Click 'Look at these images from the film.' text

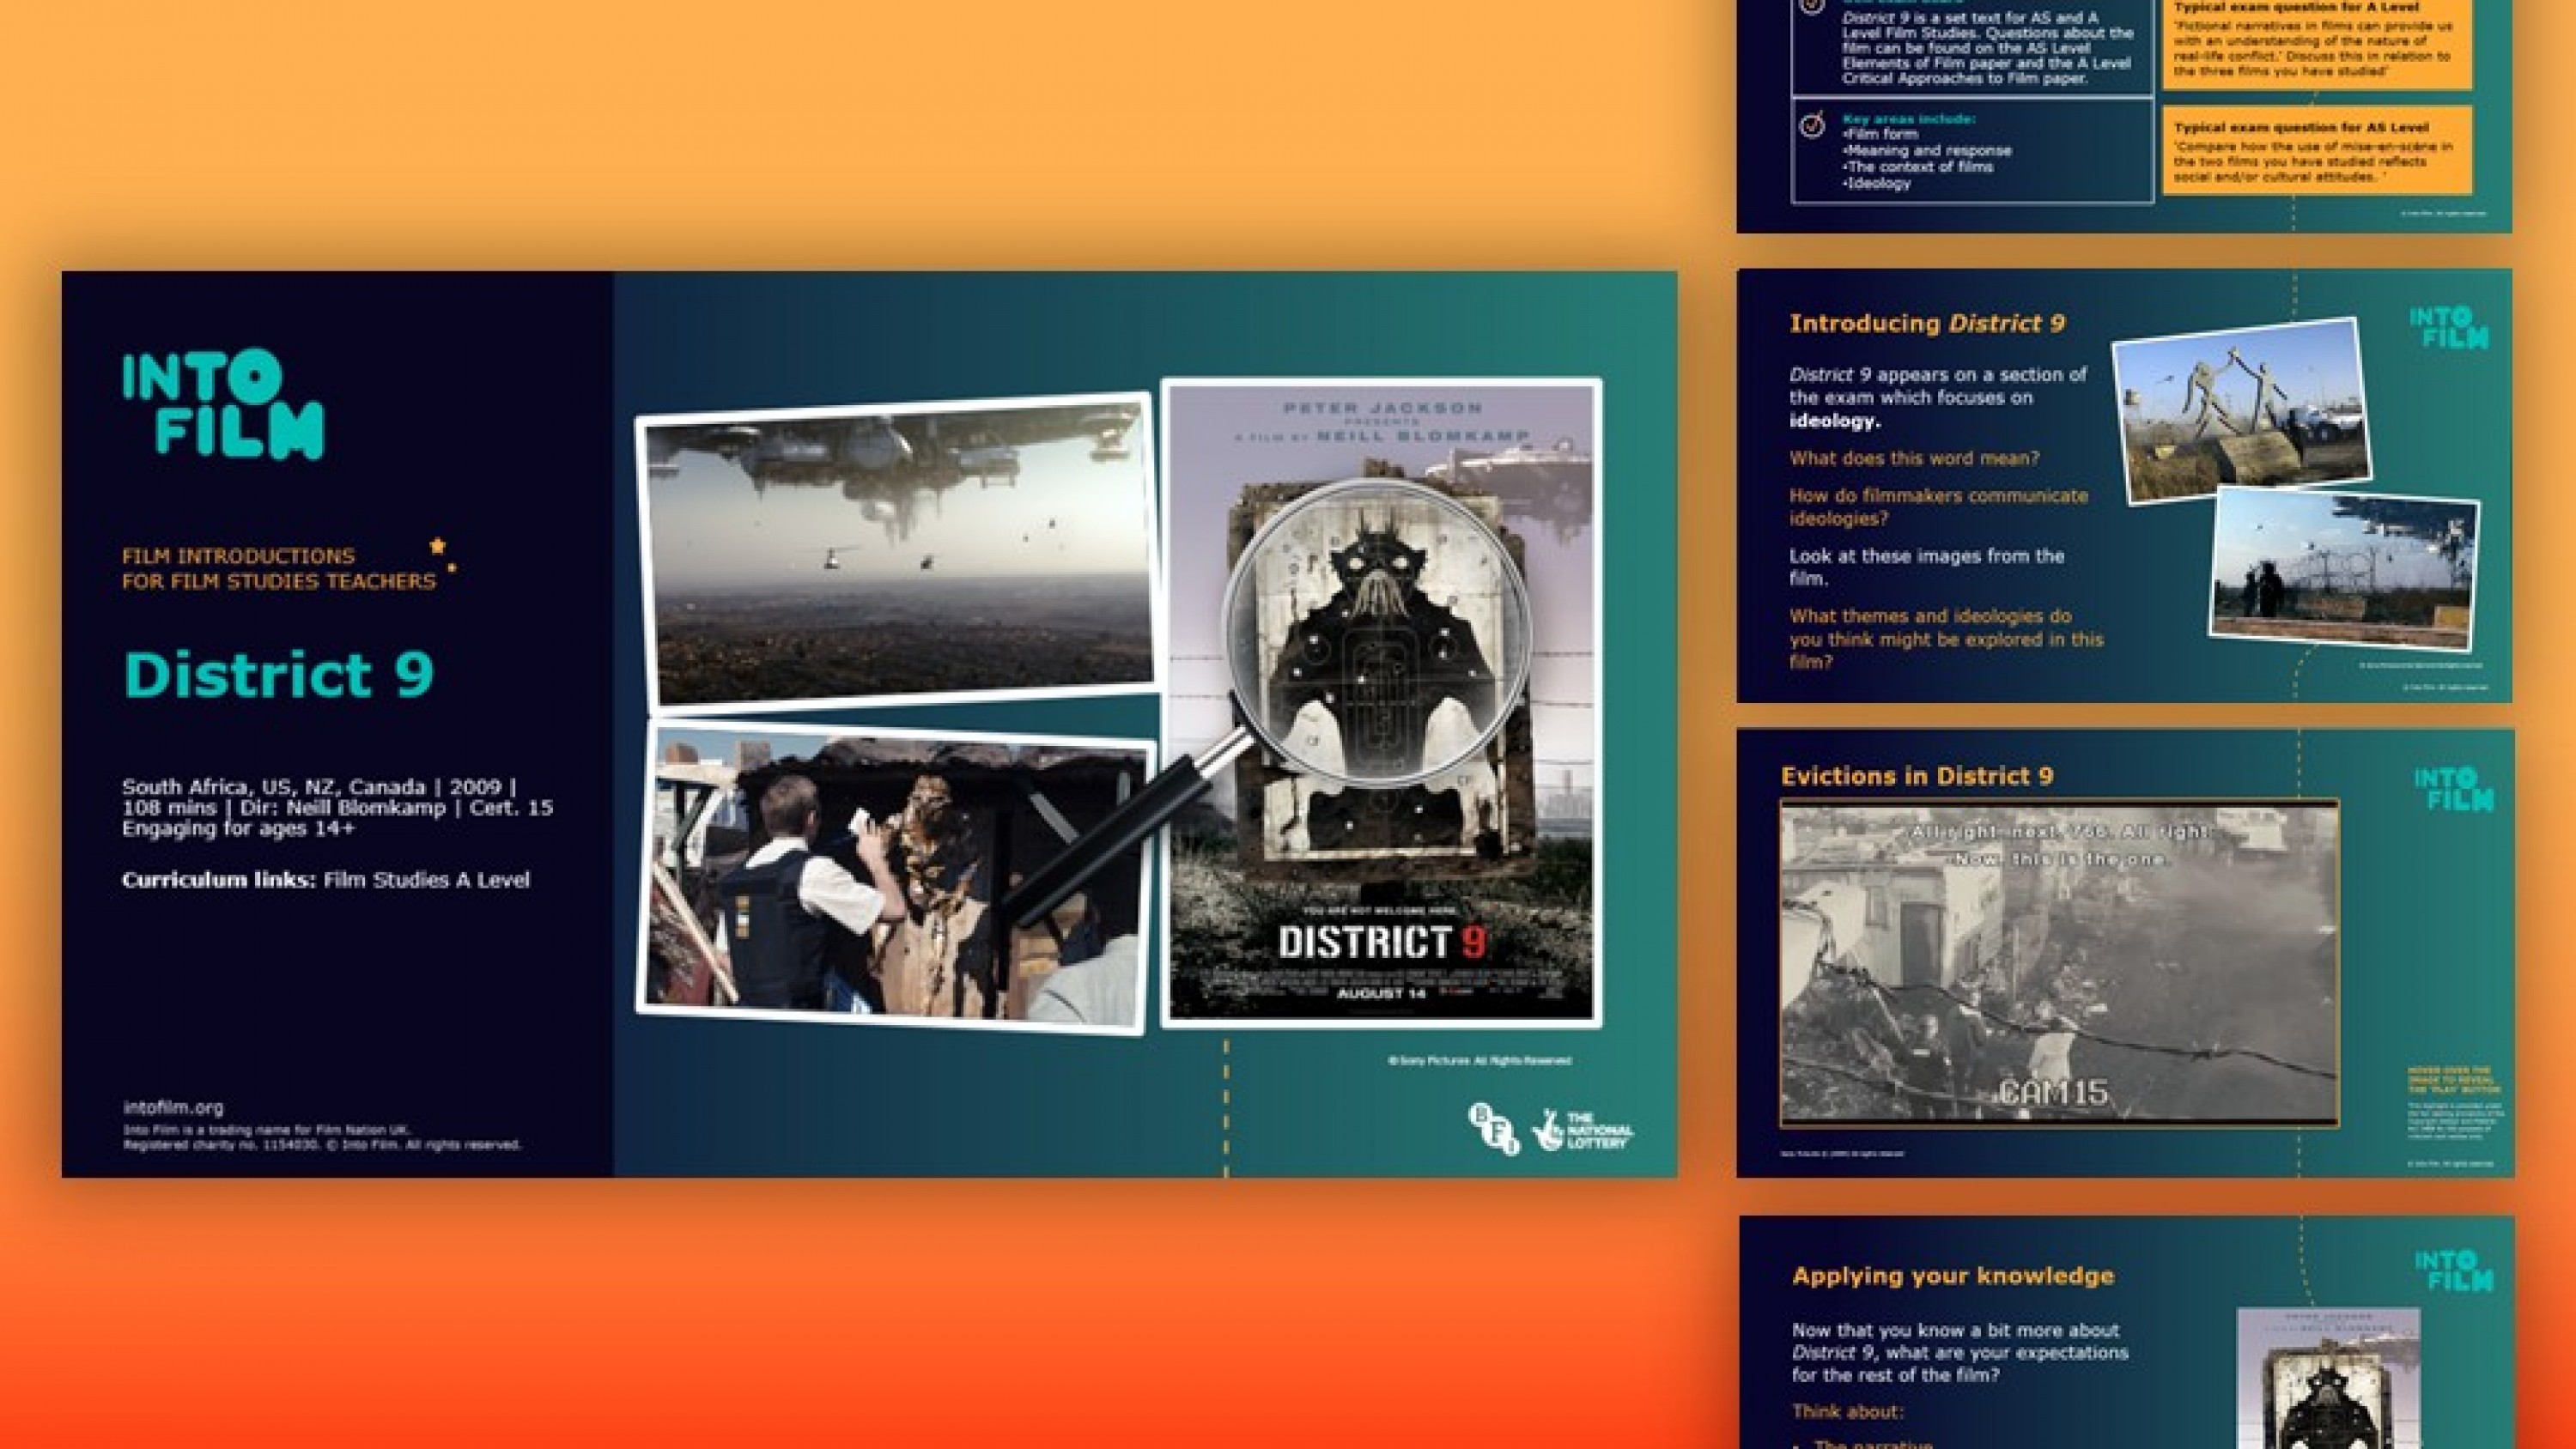pyautogui.click(x=1926, y=567)
